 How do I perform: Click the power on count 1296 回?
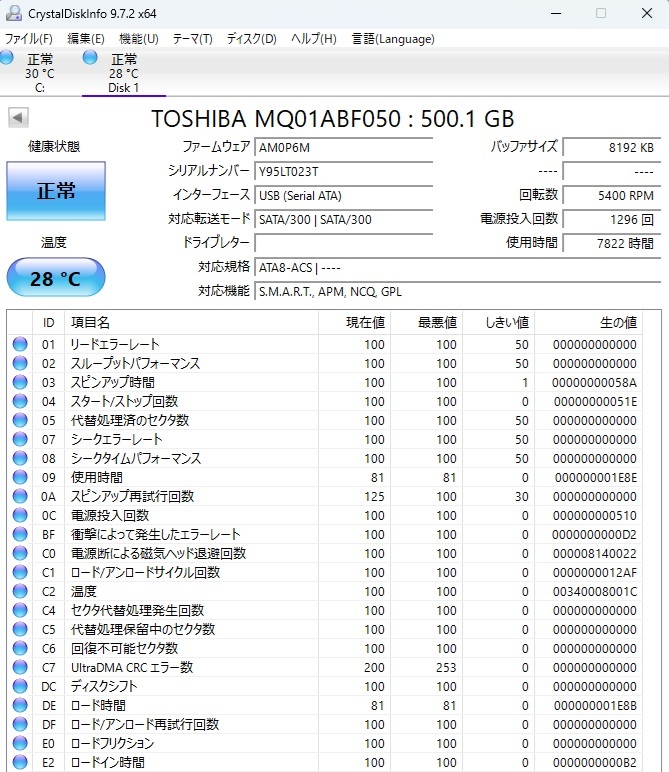pyautogui.click(x=611, y=220)
